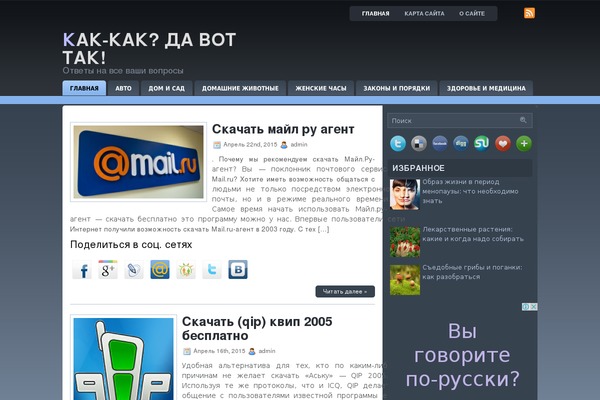The width and height of the screenshot is (600, 400).
Task: Click the site title Как-как? Да вот так!
Action: pyautogui.click(x=149, y=49)
